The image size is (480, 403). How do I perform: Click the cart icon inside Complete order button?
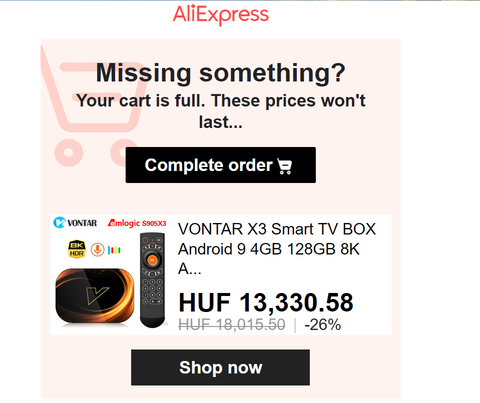click(x=285, y=166)
